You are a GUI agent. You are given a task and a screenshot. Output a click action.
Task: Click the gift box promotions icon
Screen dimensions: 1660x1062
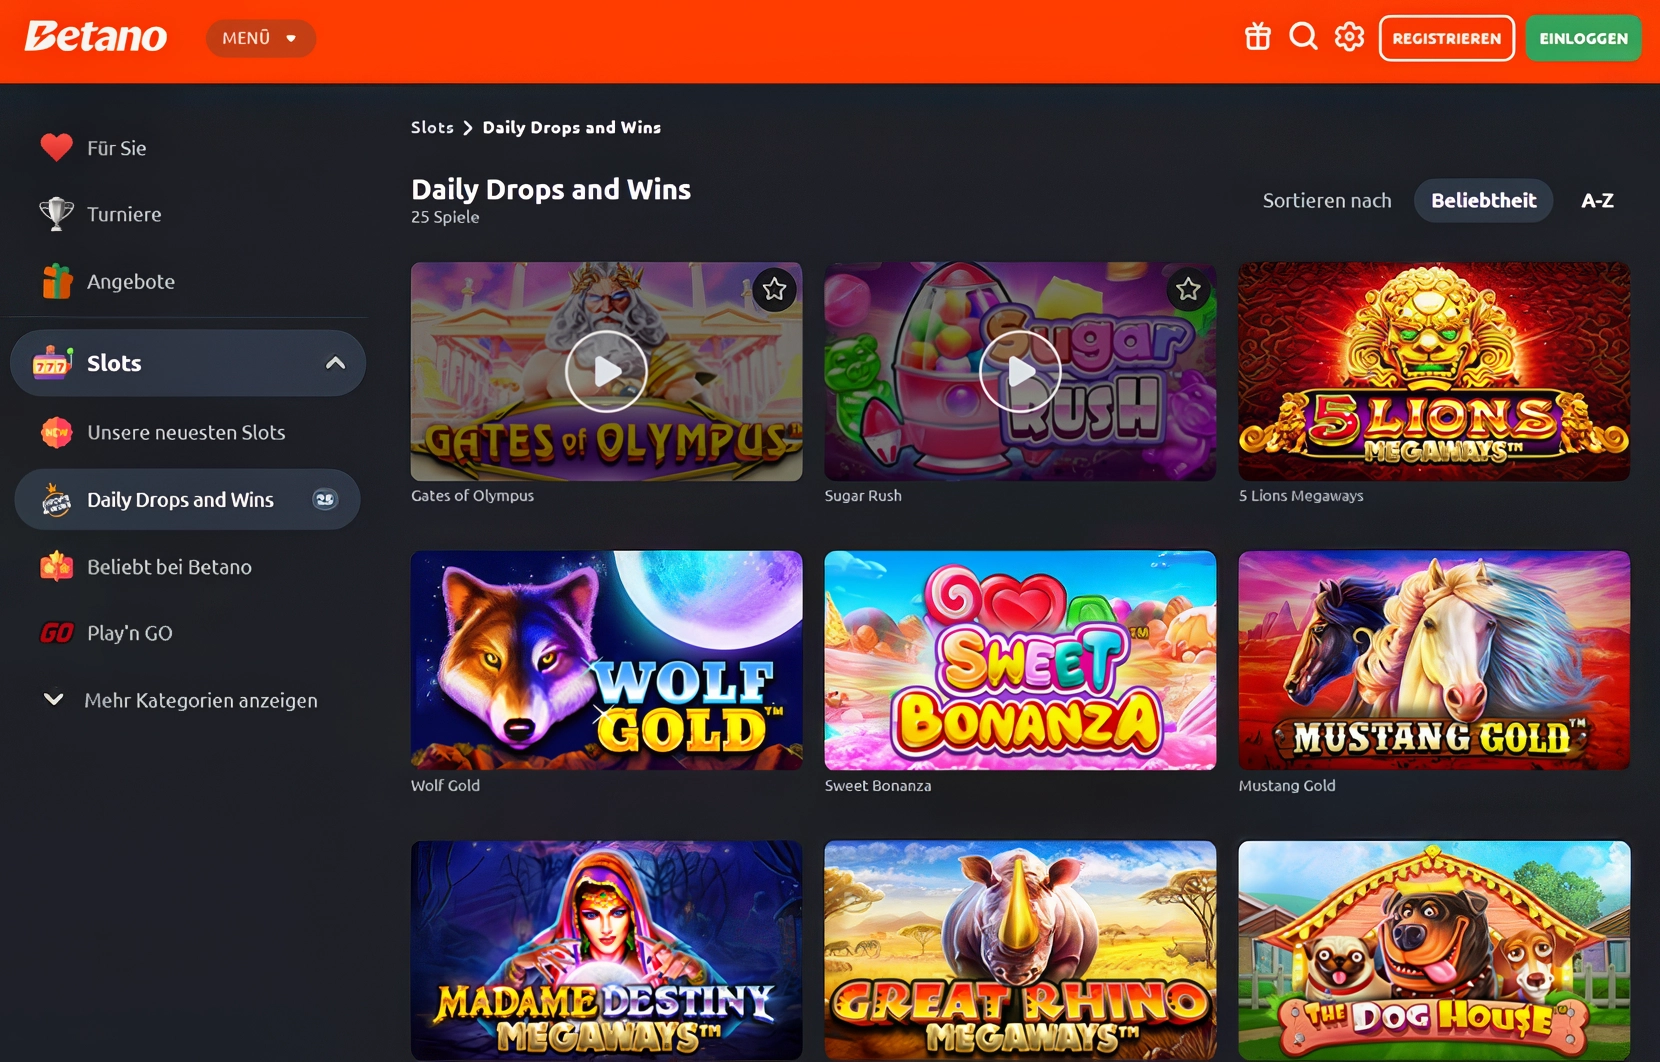click(x=1257, y=38)
